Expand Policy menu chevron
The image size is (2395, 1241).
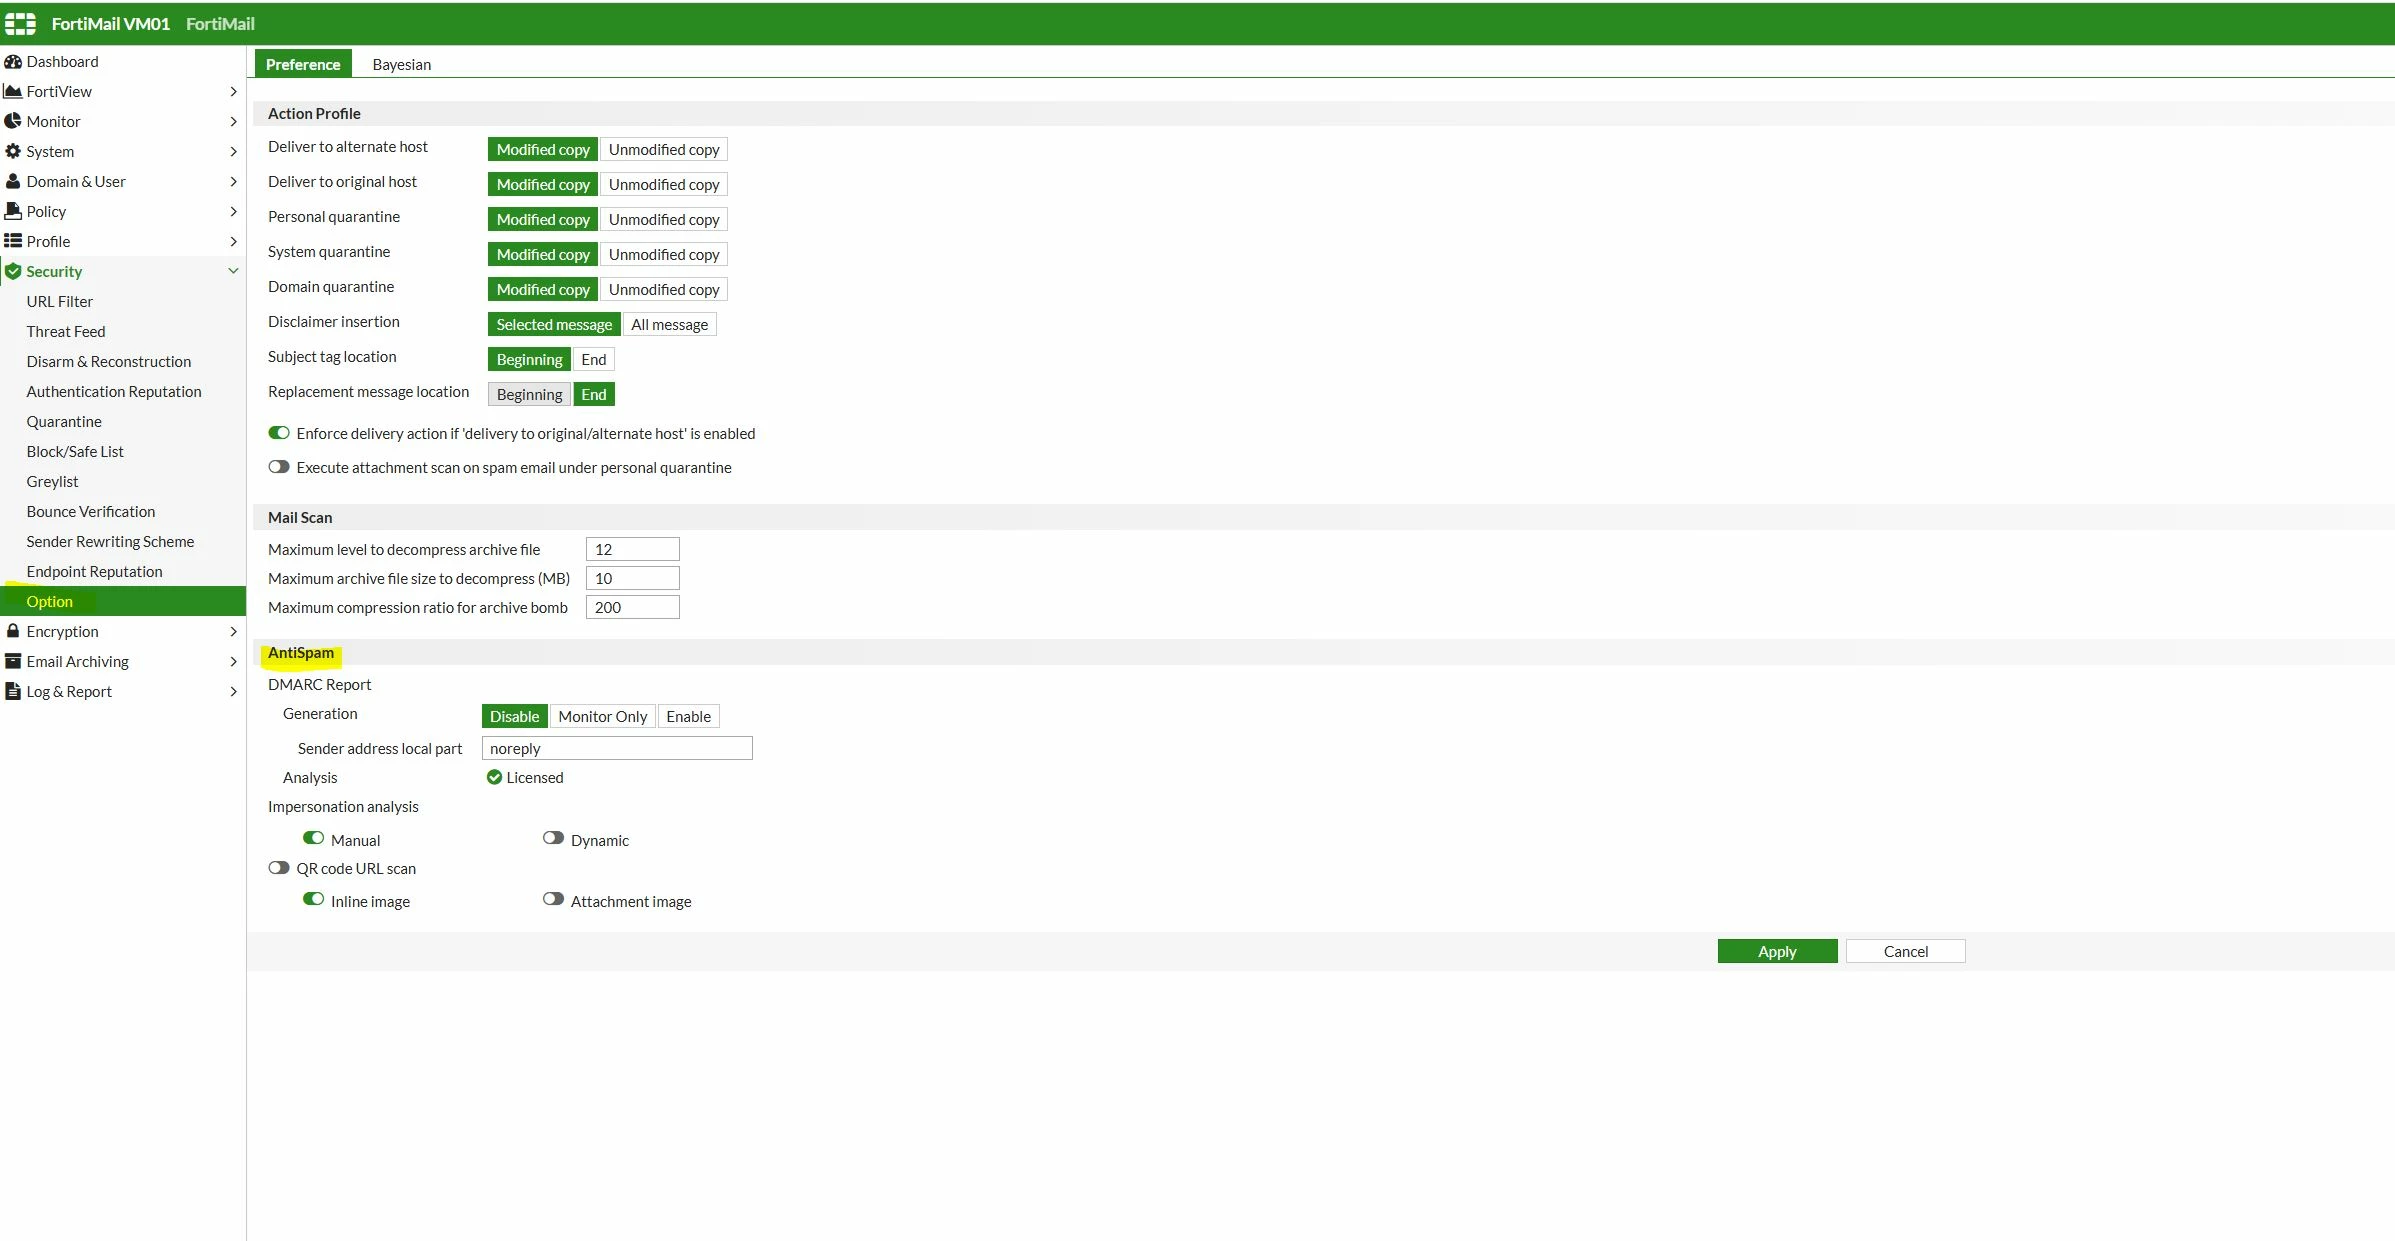point(233,211)
